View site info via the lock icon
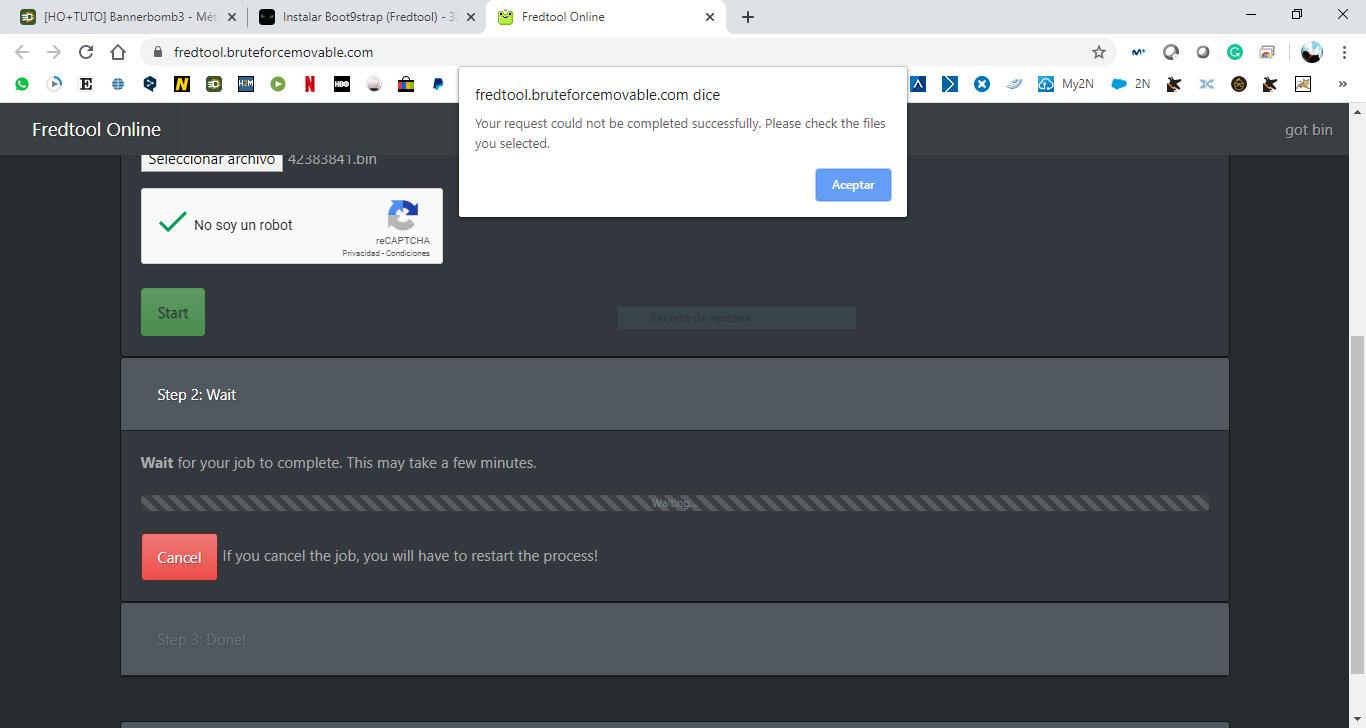This screenshot has height=728, width=1366. pos(157,52)
